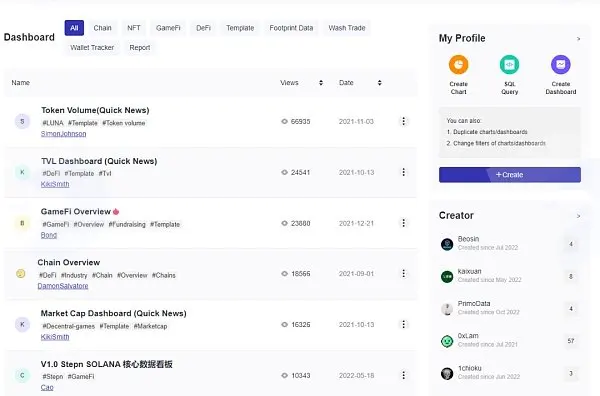Expand the My Profile section arrow
600x396 pixels.
[578, 39]
